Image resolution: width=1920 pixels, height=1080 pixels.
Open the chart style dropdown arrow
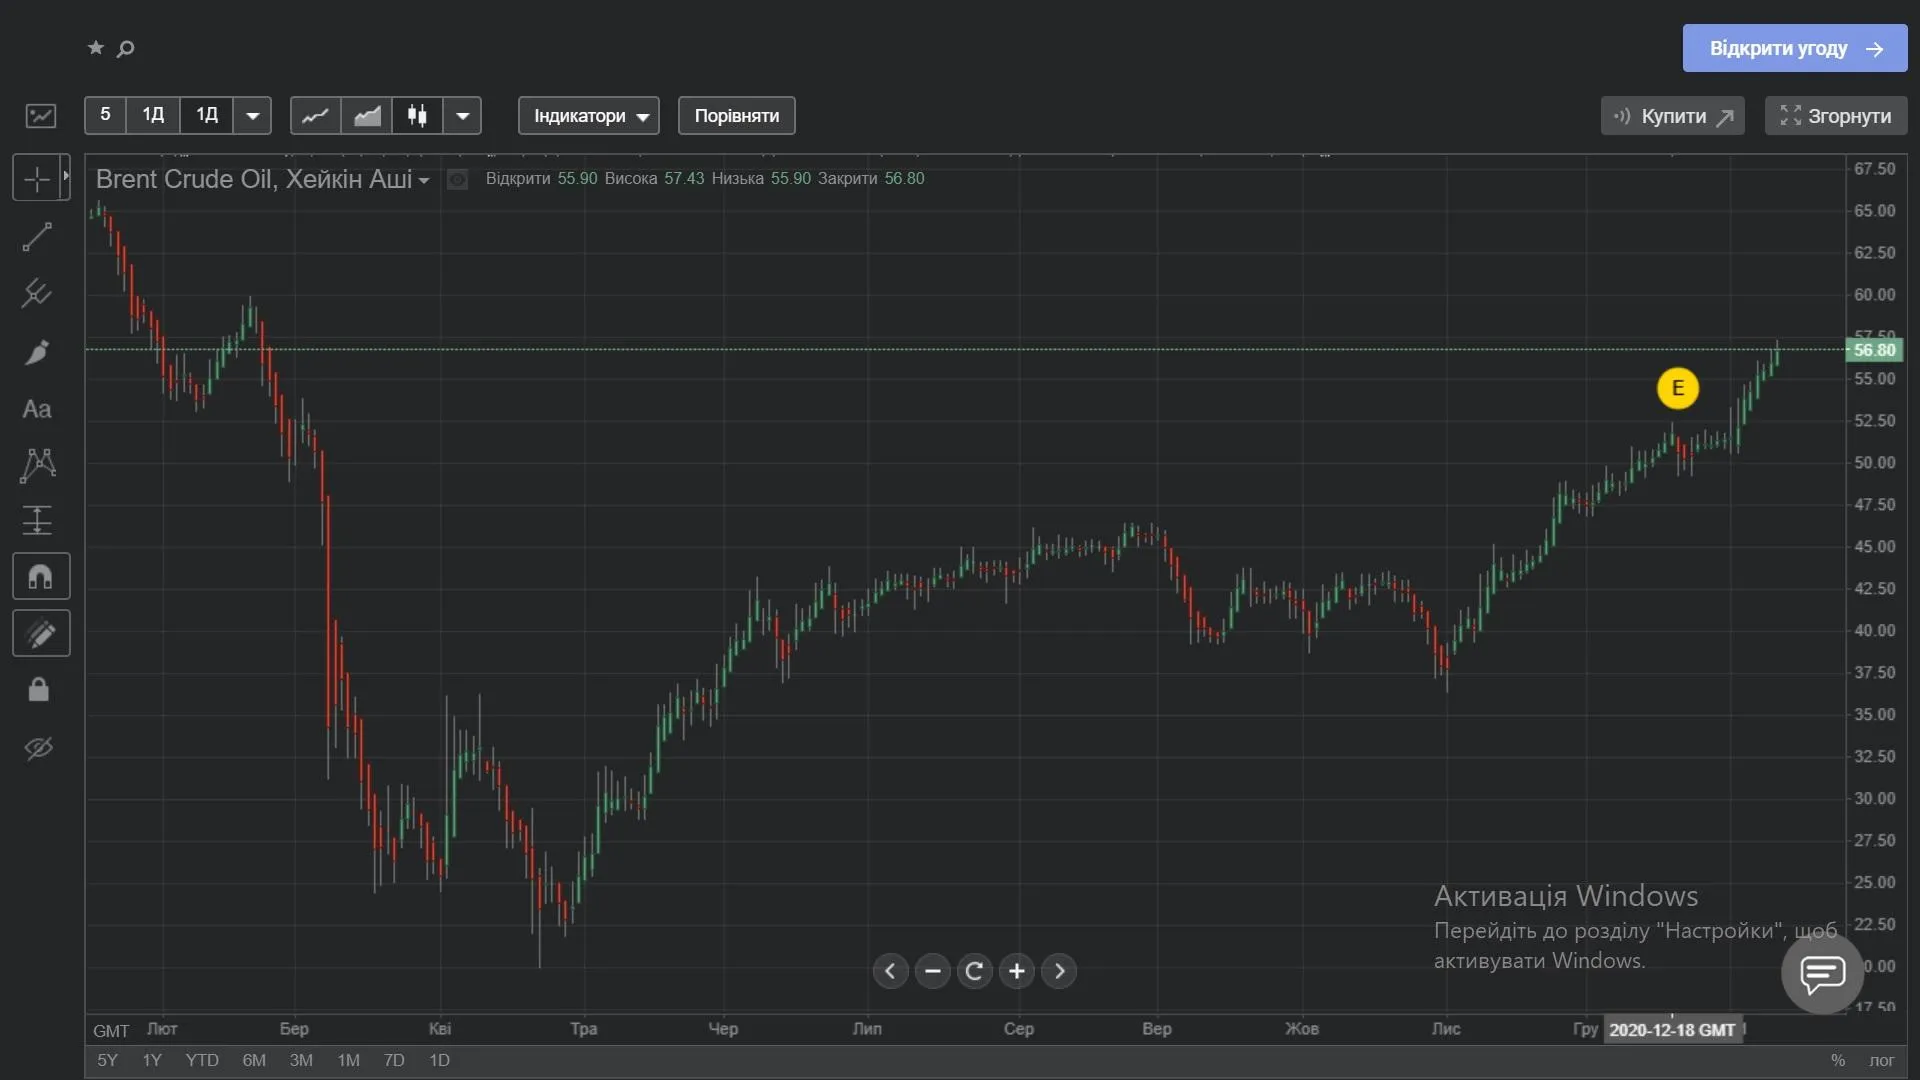[463, 116]
